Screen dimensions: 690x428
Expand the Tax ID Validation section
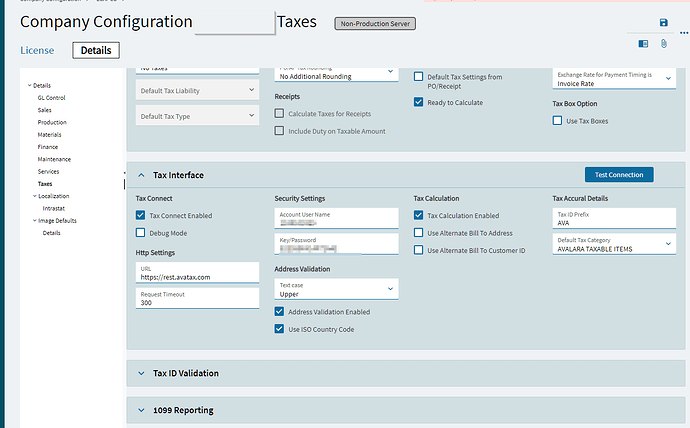141,373
